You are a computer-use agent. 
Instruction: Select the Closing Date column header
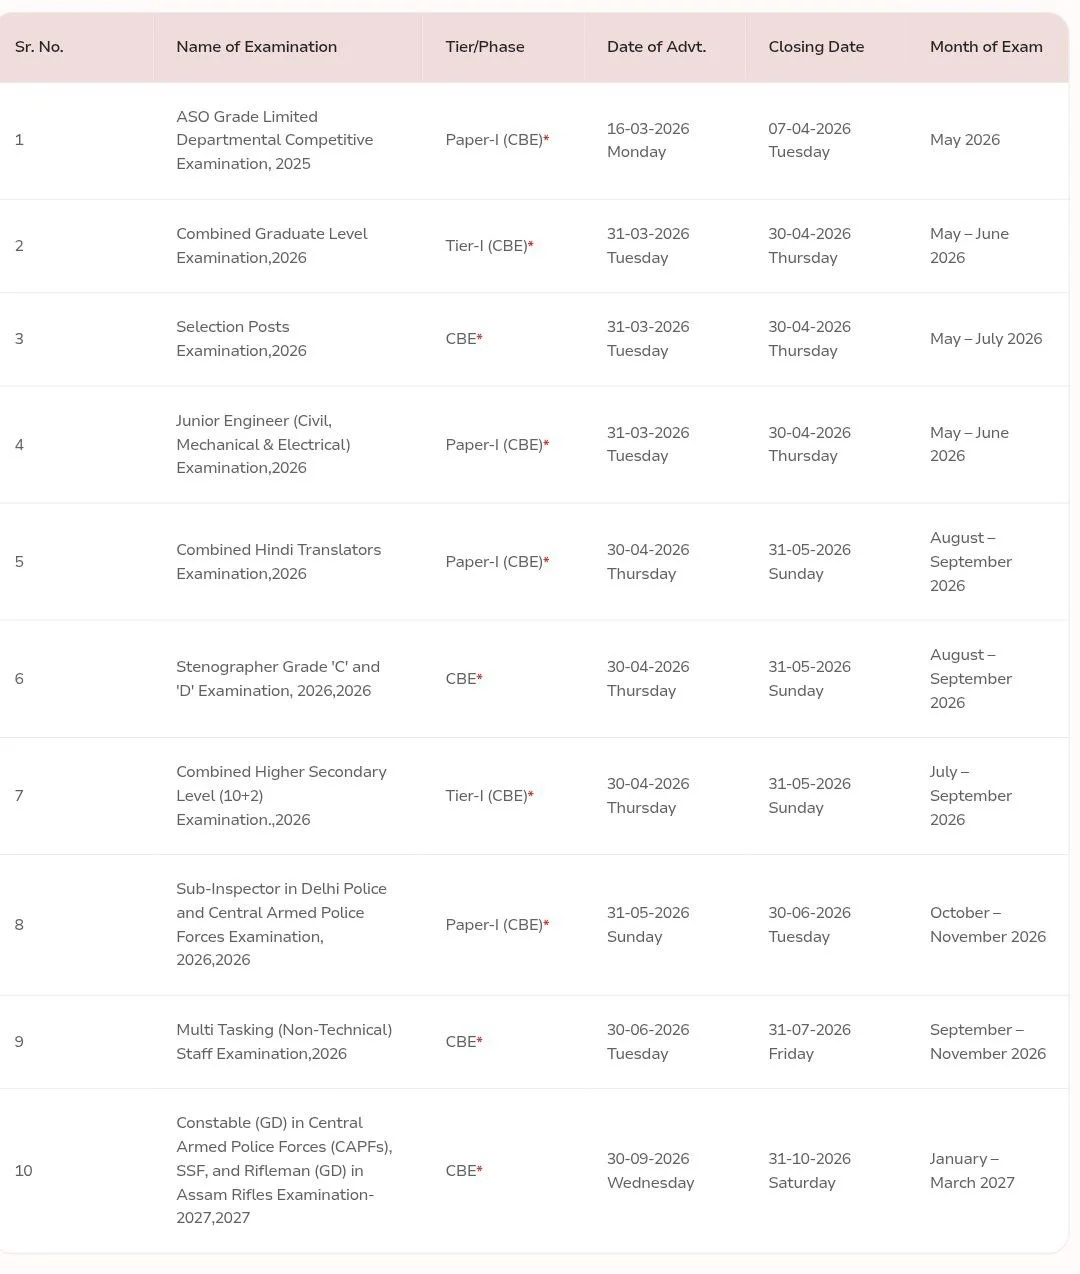coord(816,47)
